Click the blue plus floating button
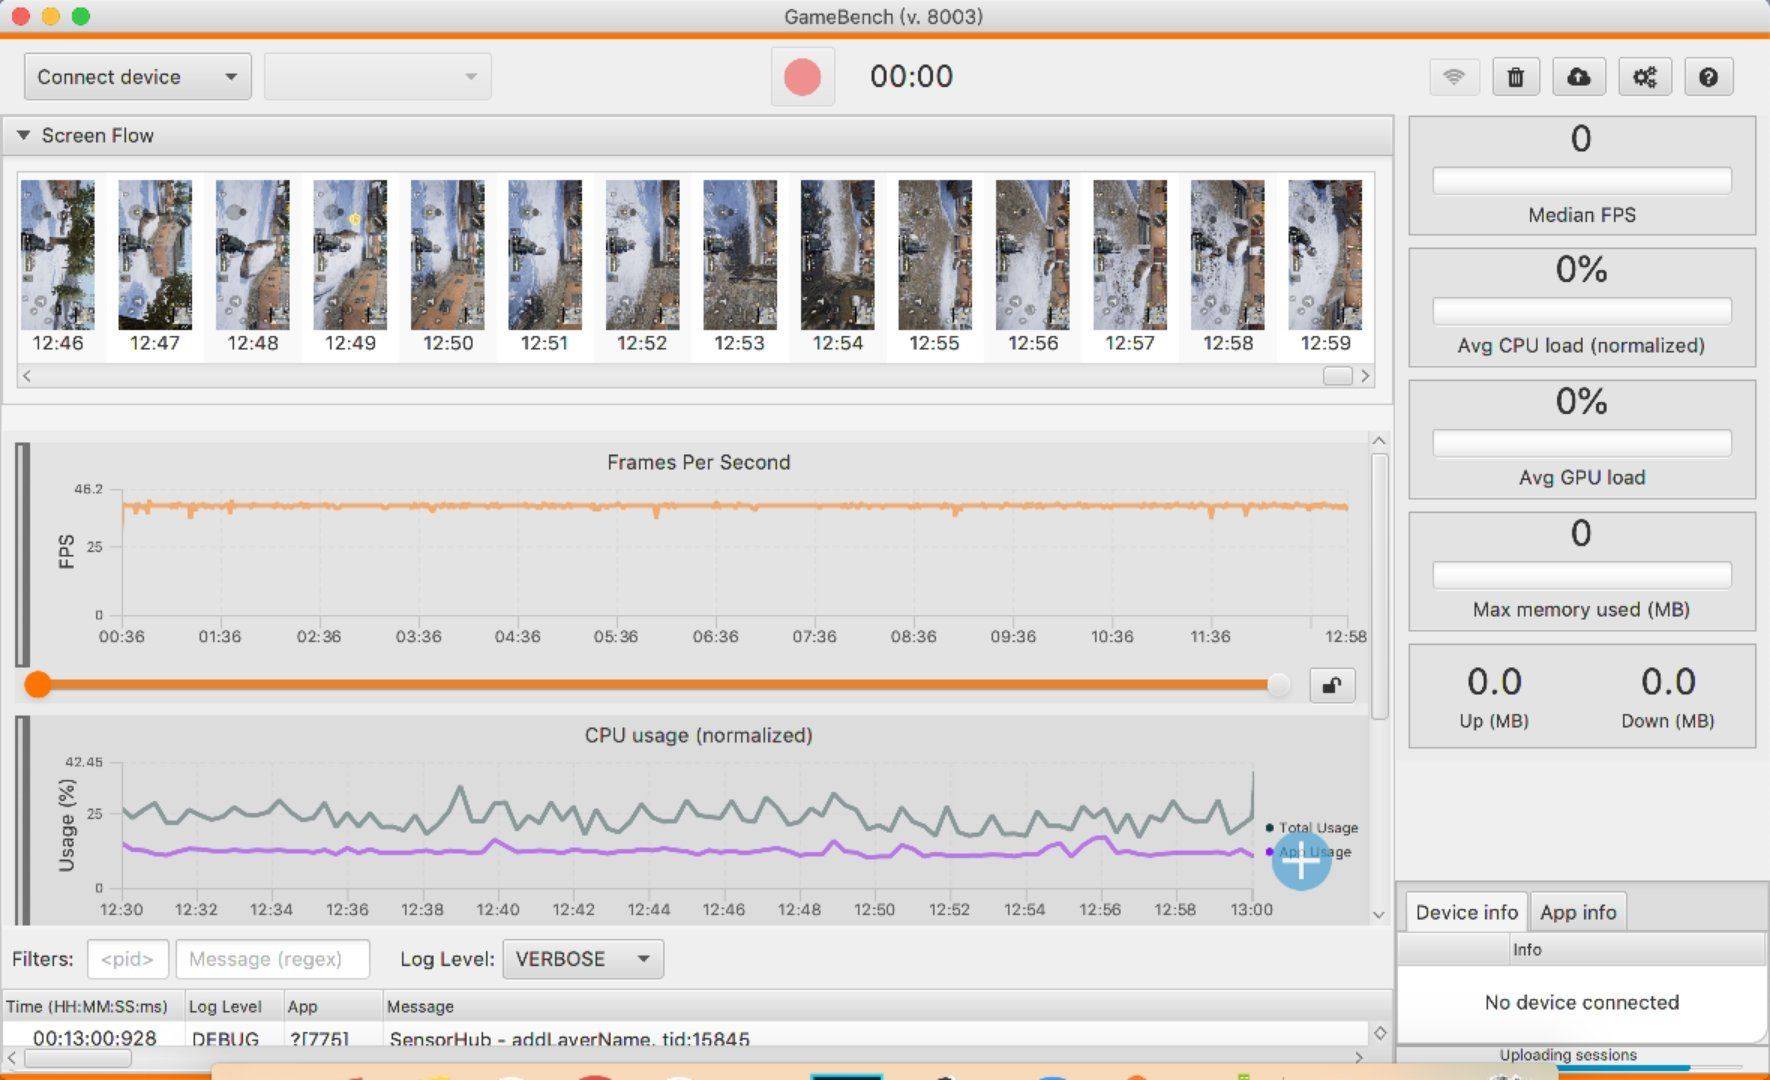This screenshot has height=1080, width=1770. coord(1300,862)
